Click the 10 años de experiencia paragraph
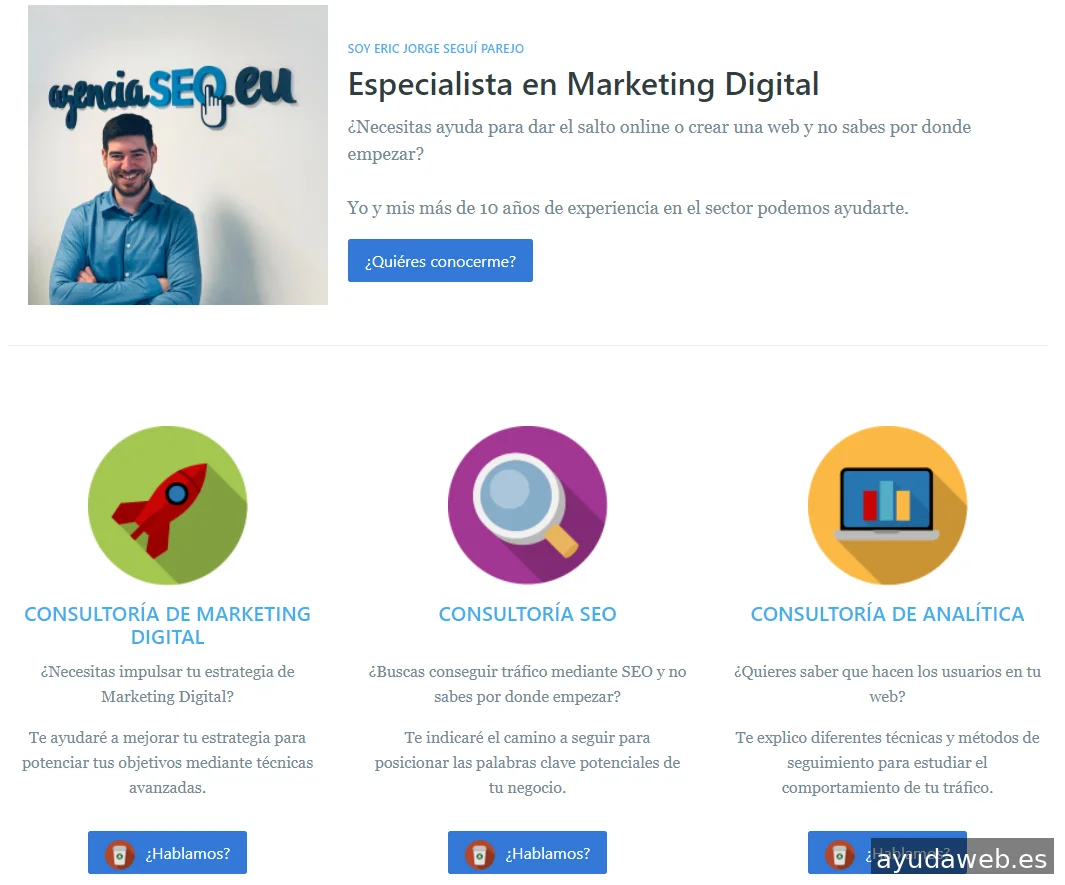The width and height of the screenshot is (1065, 885). pos(628,208)
